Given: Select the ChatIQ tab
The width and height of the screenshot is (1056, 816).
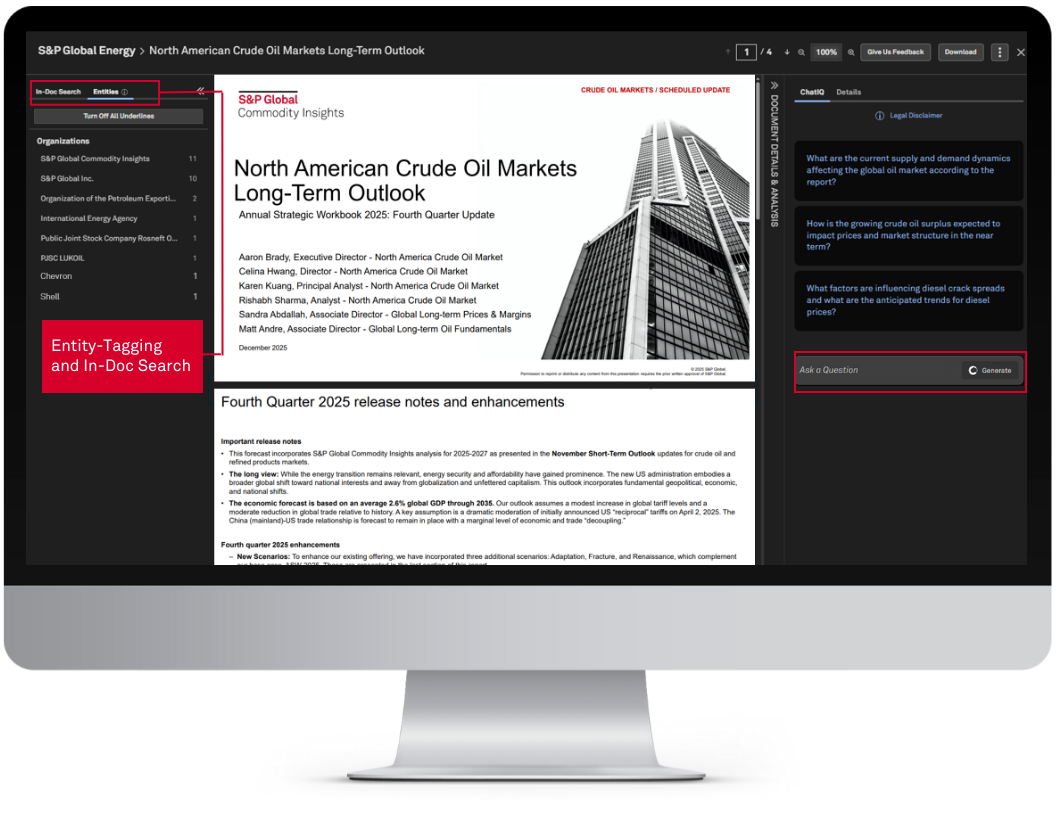Looking at the screenshot, I should click(x=812, y=92).
